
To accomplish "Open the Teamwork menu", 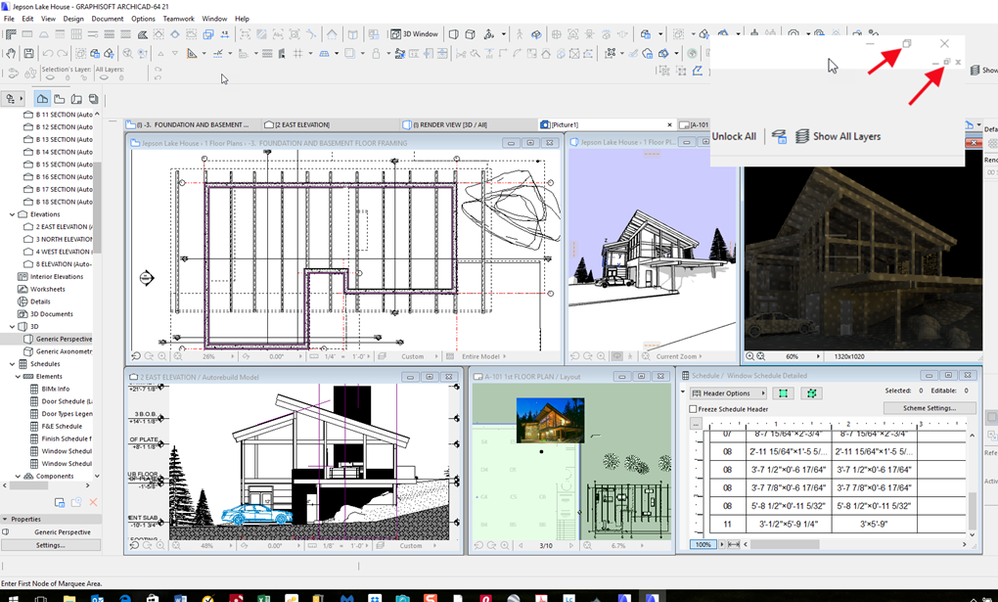I will click(x=179, y=19).
